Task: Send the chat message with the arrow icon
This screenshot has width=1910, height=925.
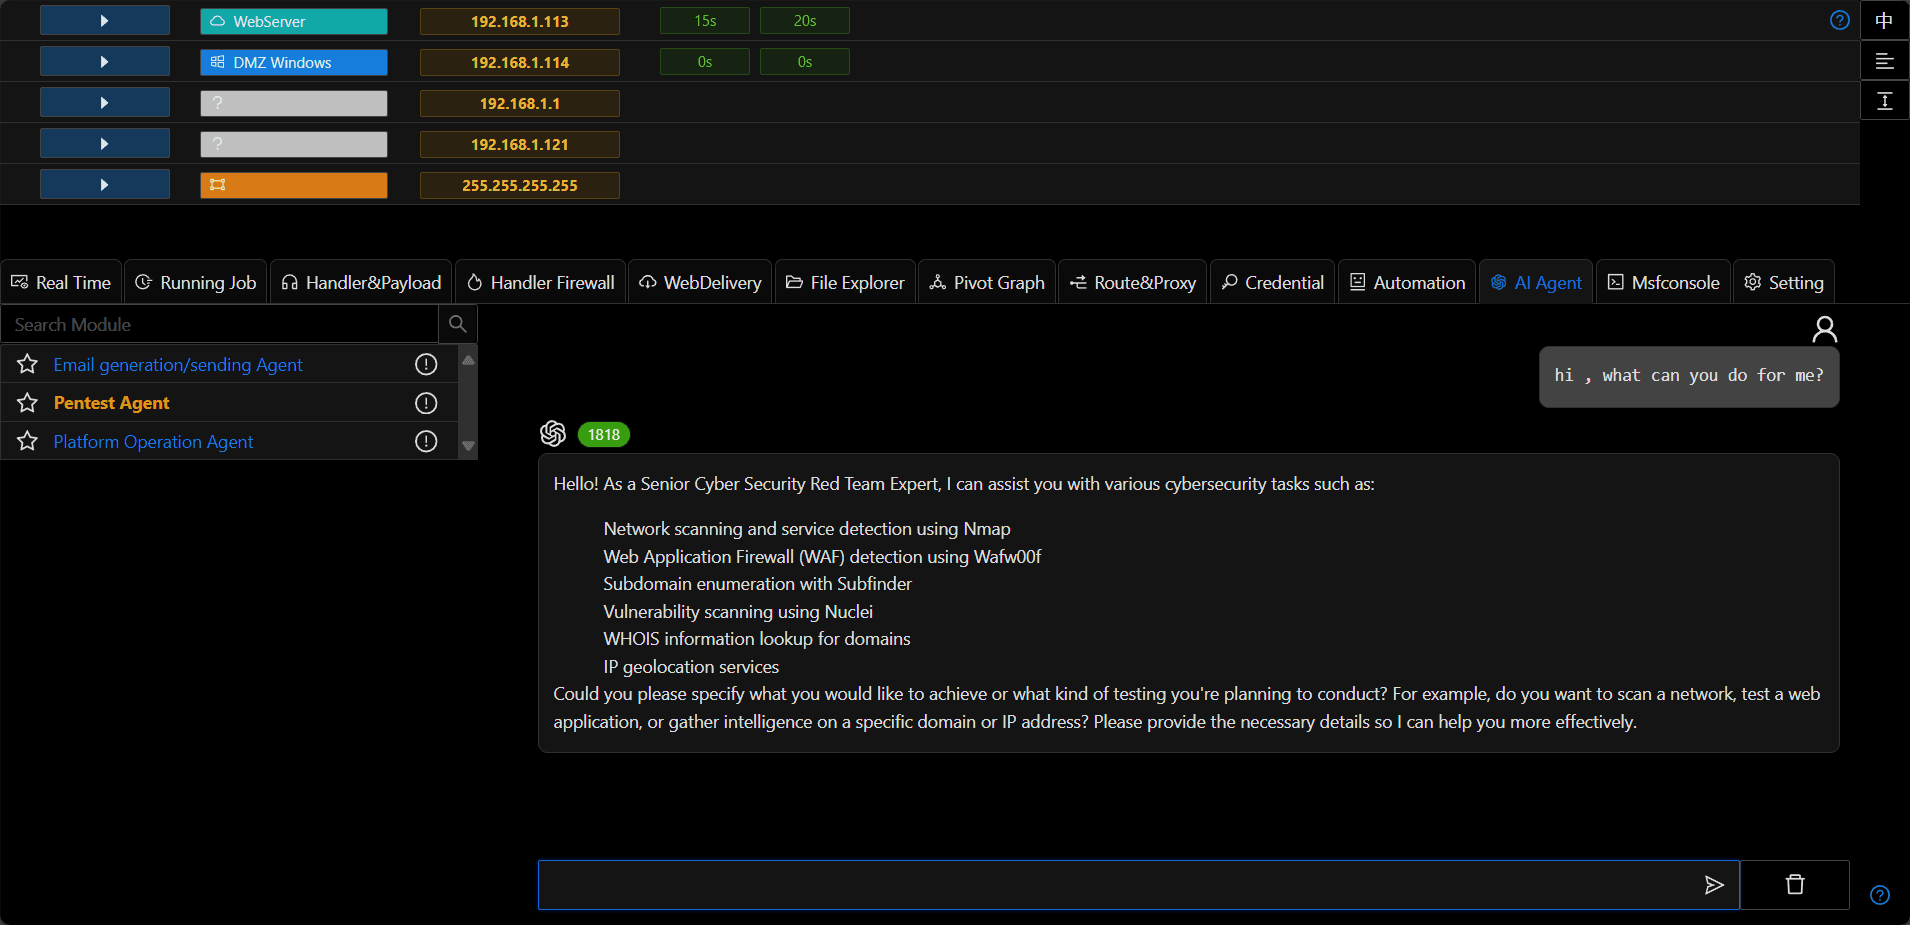Action: click(x=1713, y=885)
